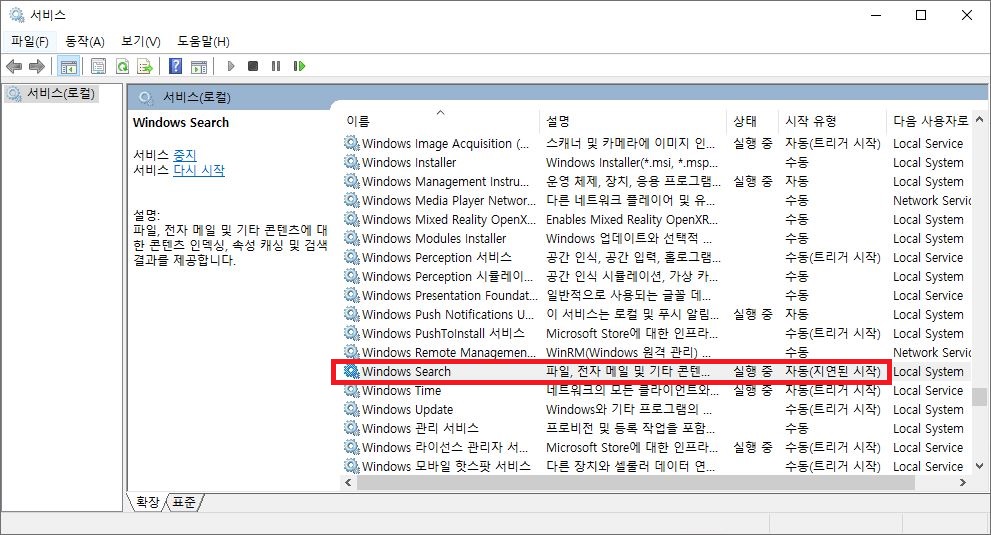Select Windows 모바일 핫스팟 서비스 name
This screenshot has height=535, width=991.
click(446, 466)
